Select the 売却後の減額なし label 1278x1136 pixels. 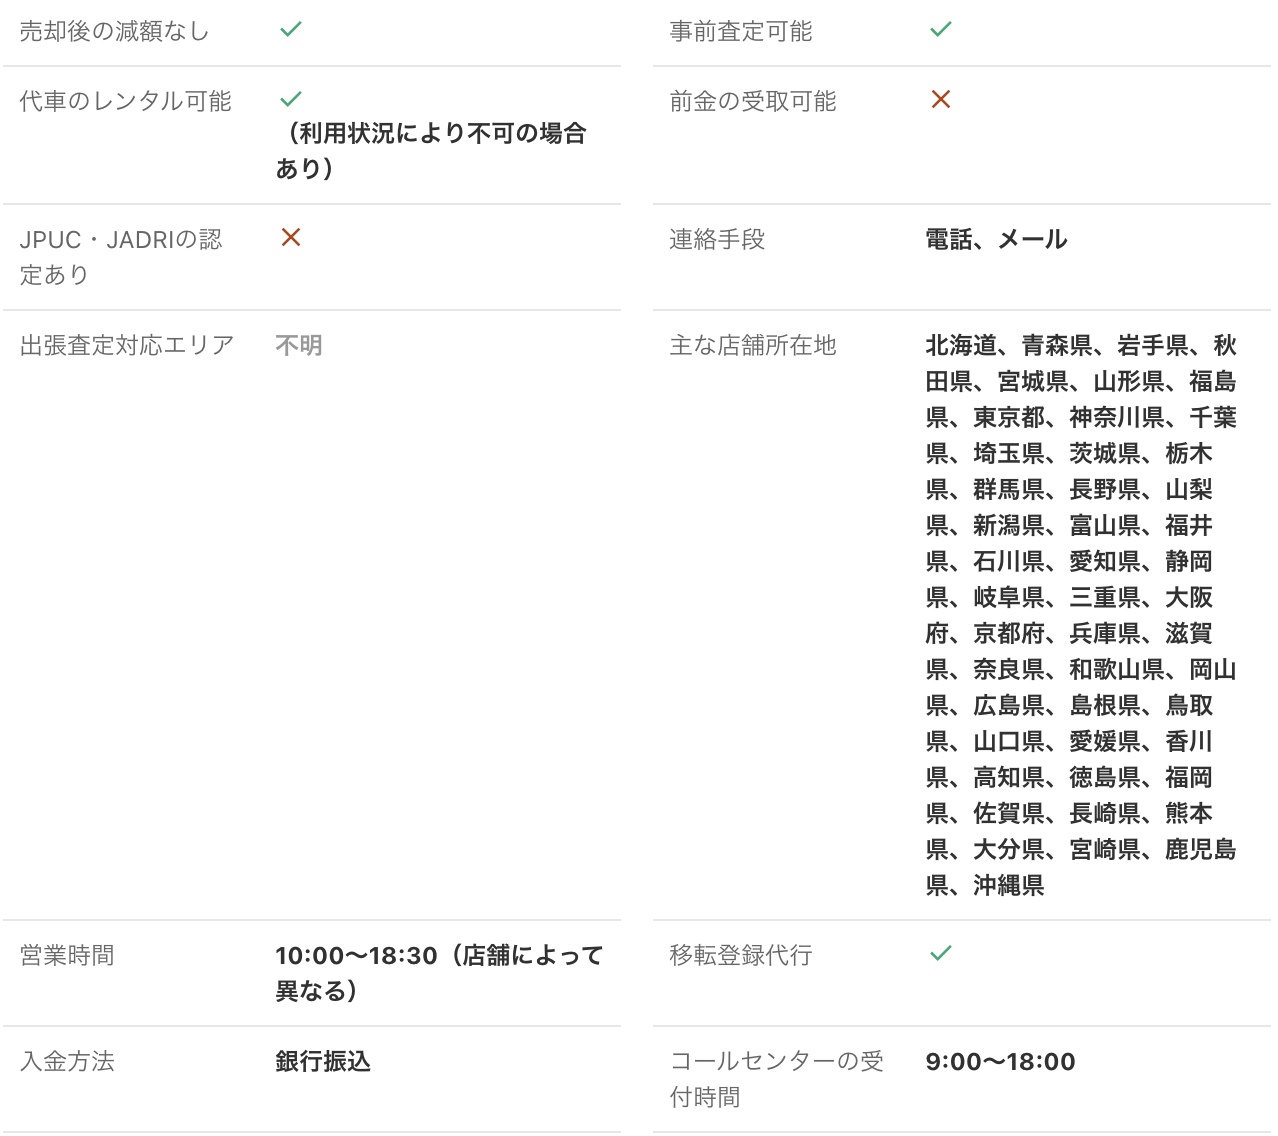point(114,32)
